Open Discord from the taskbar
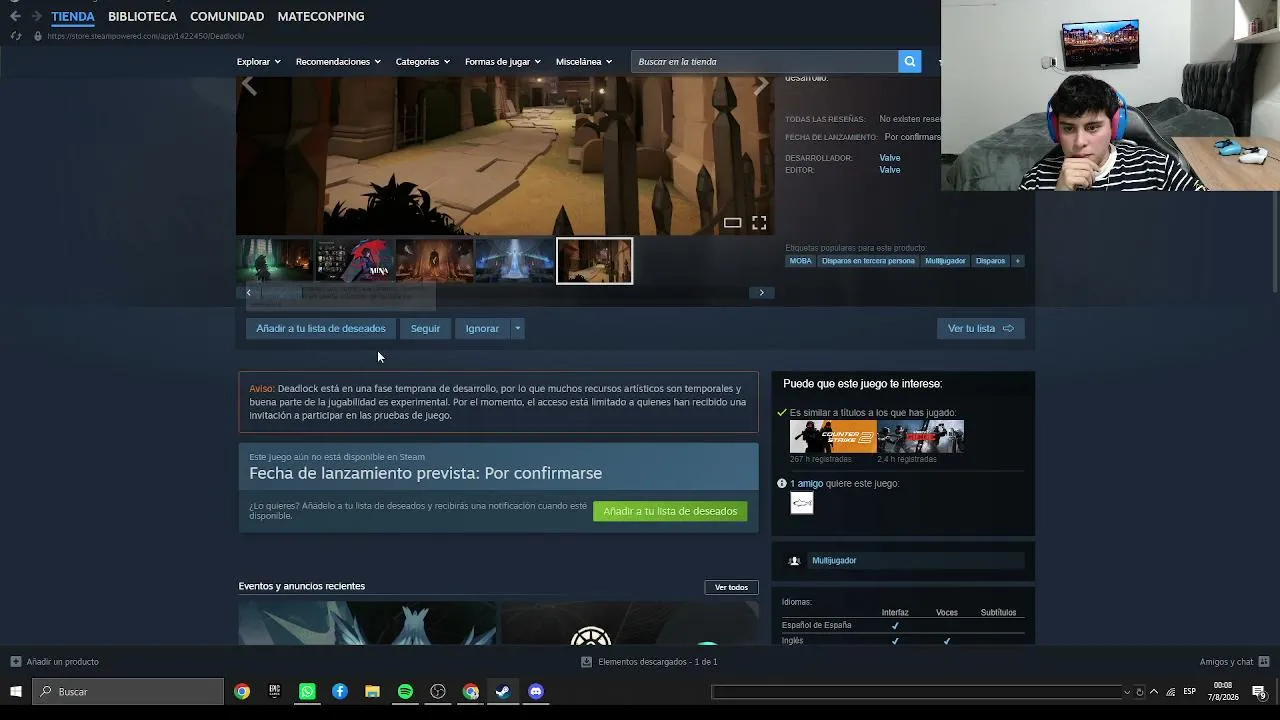Viewport: 1280px width, 720px height. 536,692
